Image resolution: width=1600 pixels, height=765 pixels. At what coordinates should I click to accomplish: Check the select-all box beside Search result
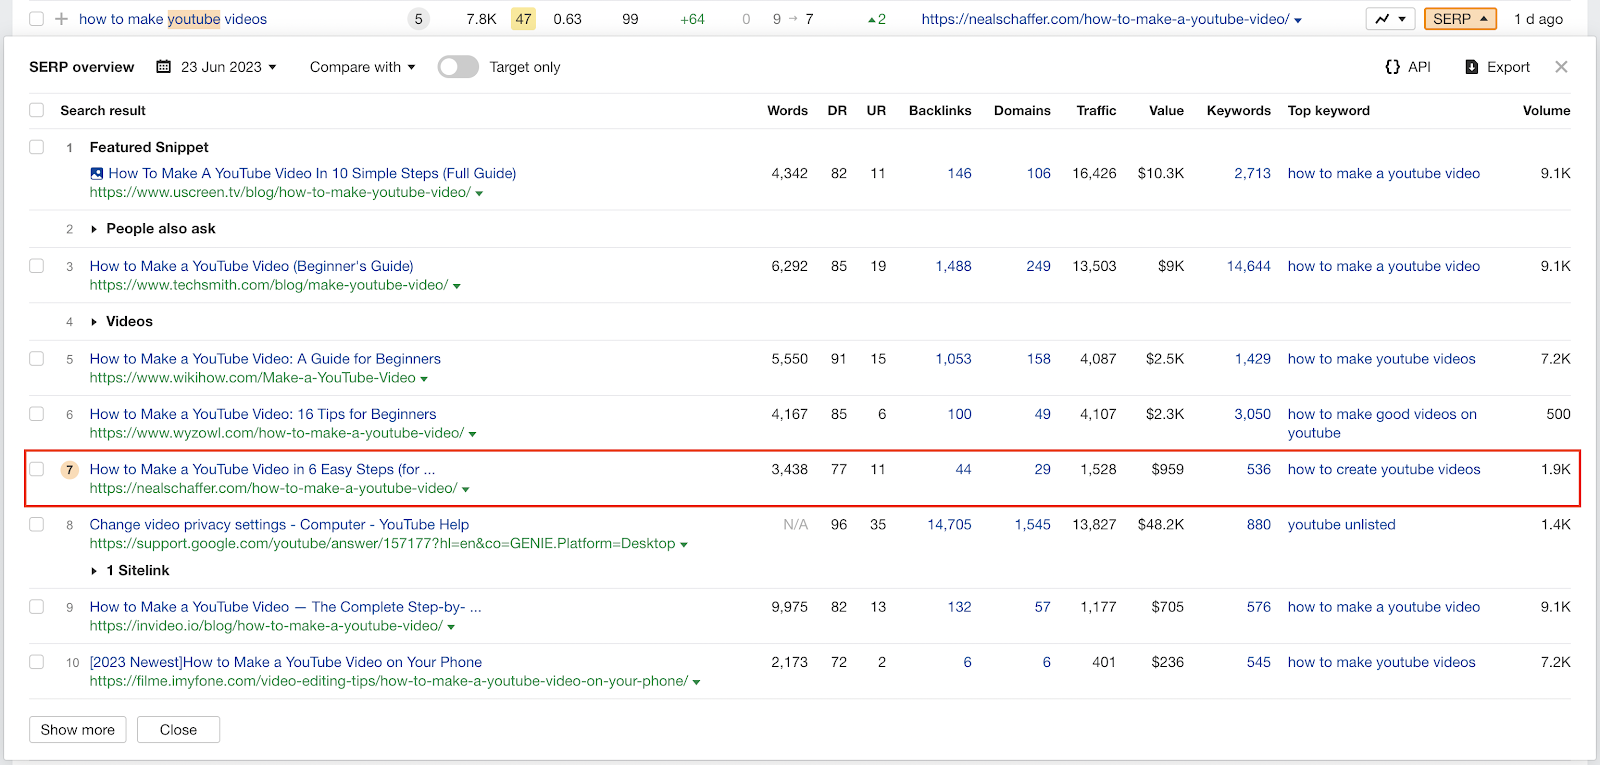click(37, 110)
